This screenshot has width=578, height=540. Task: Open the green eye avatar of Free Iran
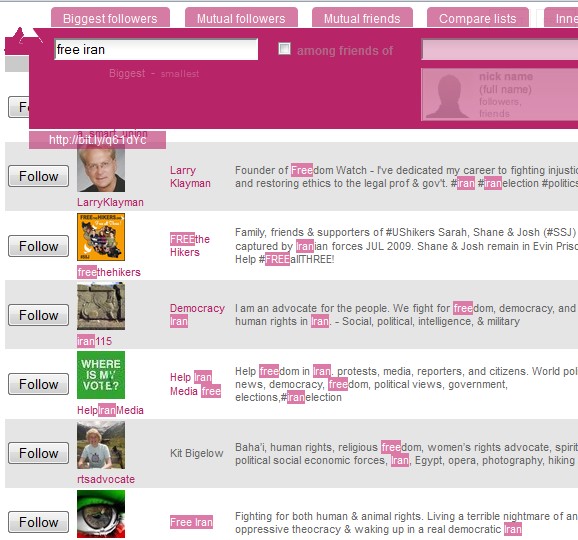[101, 514]
